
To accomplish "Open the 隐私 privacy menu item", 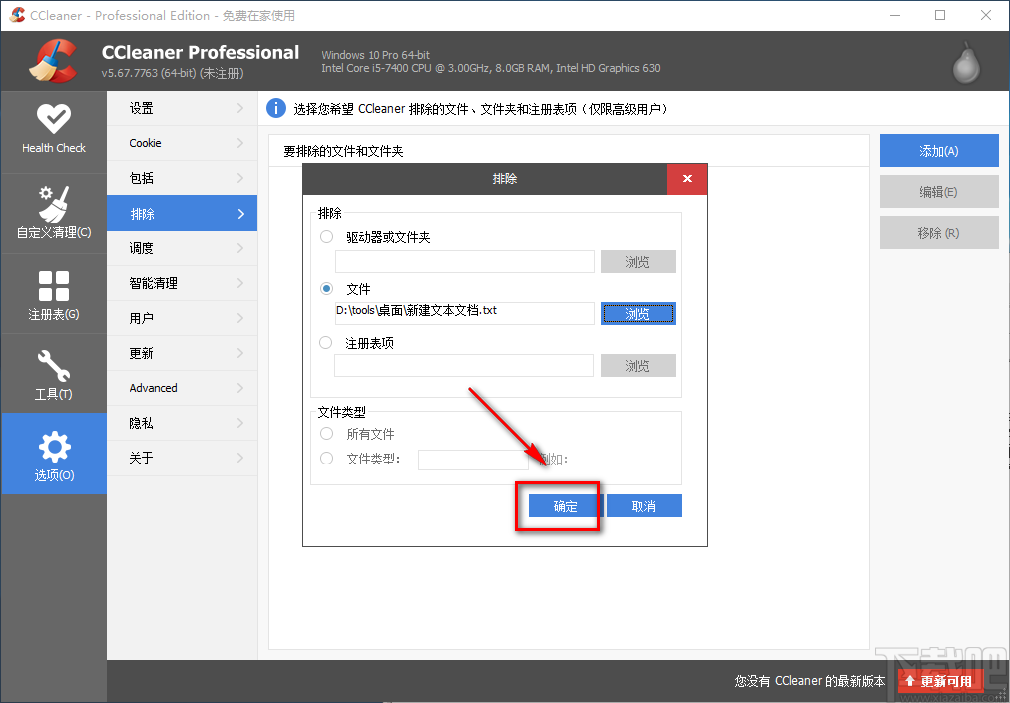I will pyautogui.click(x=182, y=423).
